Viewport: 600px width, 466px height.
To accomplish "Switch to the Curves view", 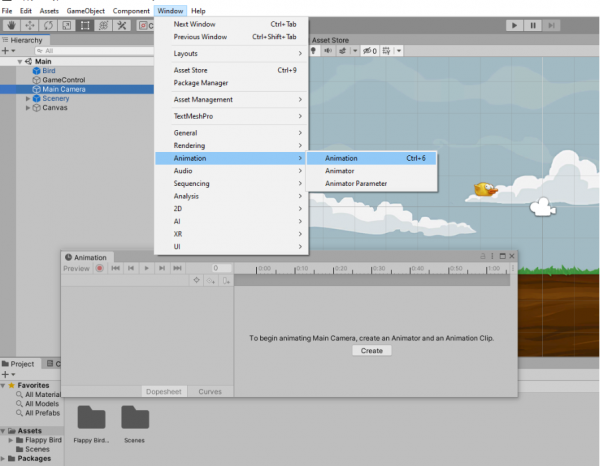I will click(x=210, y=391).
